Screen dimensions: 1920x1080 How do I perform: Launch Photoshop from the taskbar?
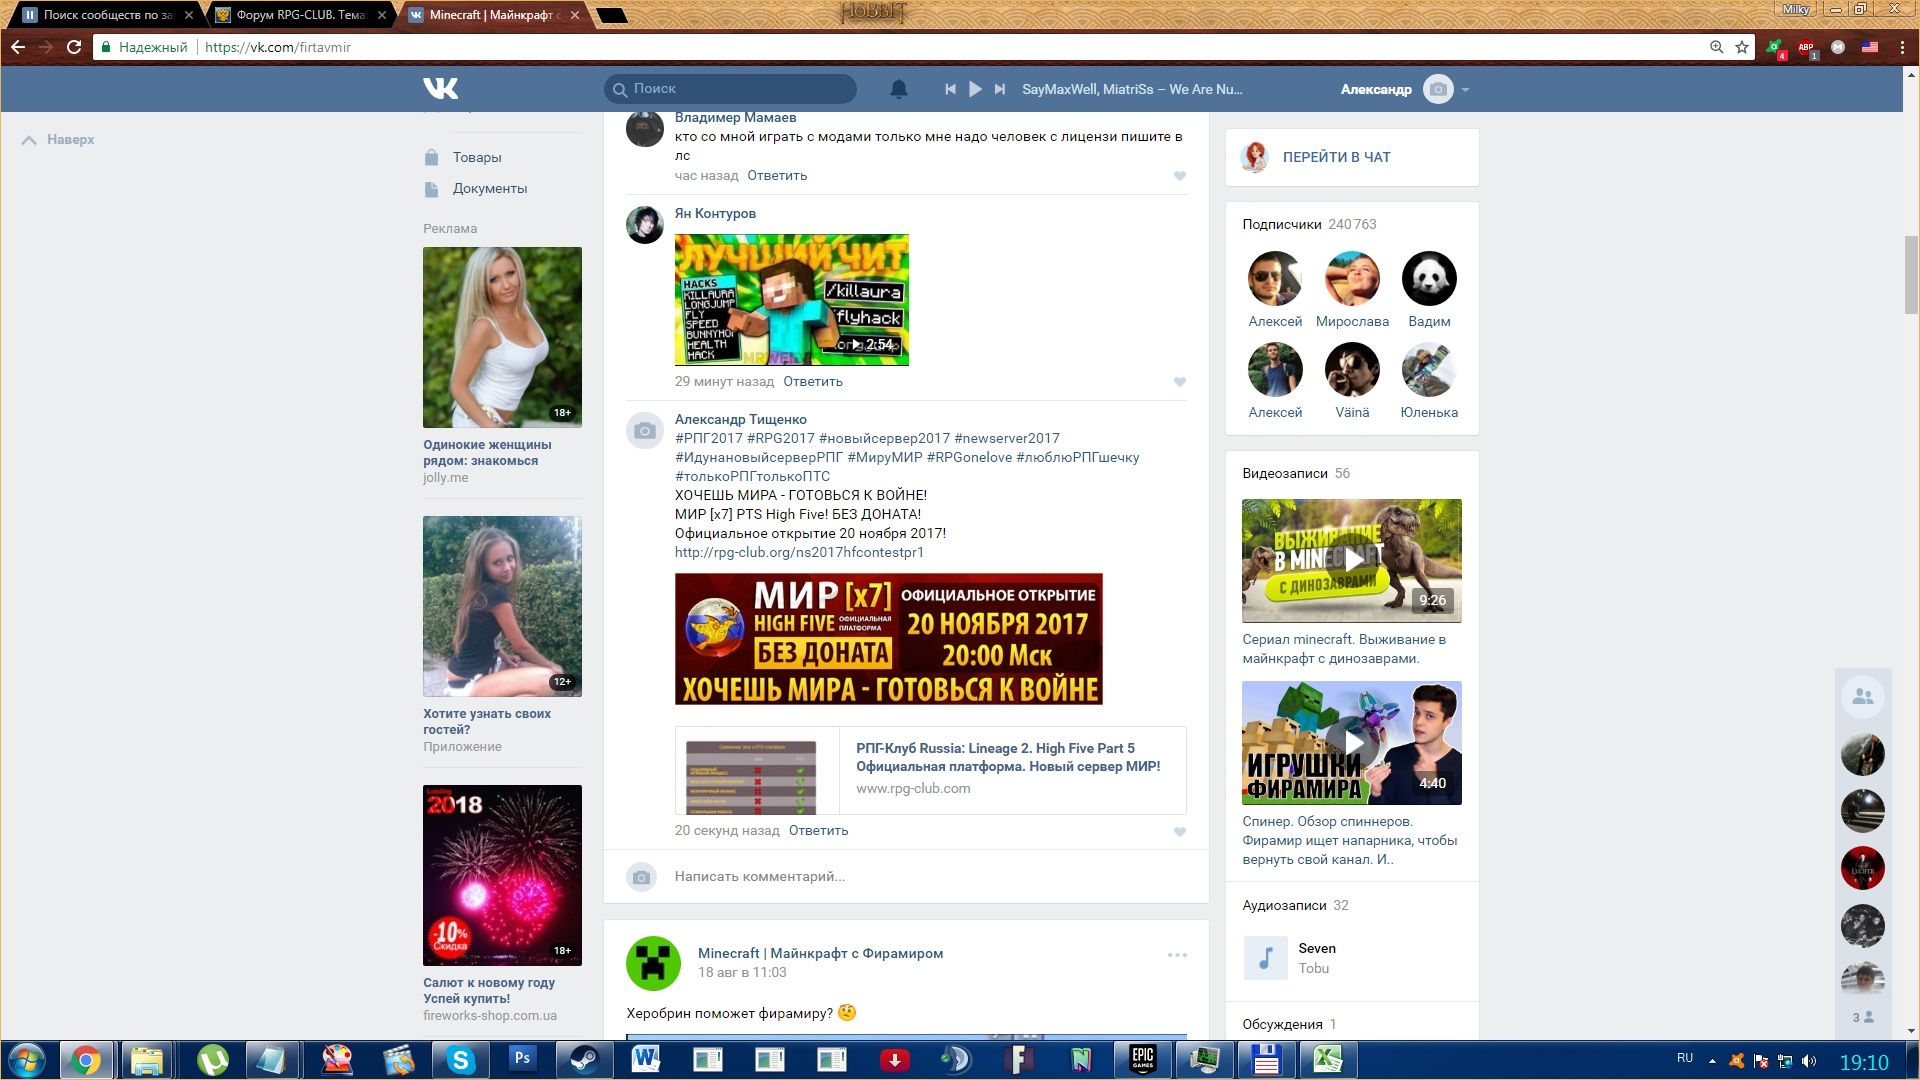click(522, 1059)
